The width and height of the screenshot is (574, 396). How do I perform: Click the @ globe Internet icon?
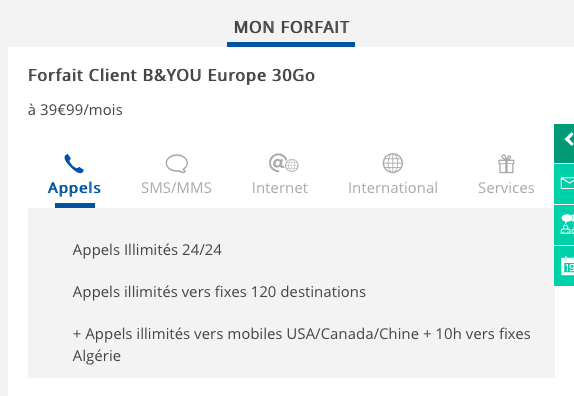pyautogui.click(x=284, y=163)
